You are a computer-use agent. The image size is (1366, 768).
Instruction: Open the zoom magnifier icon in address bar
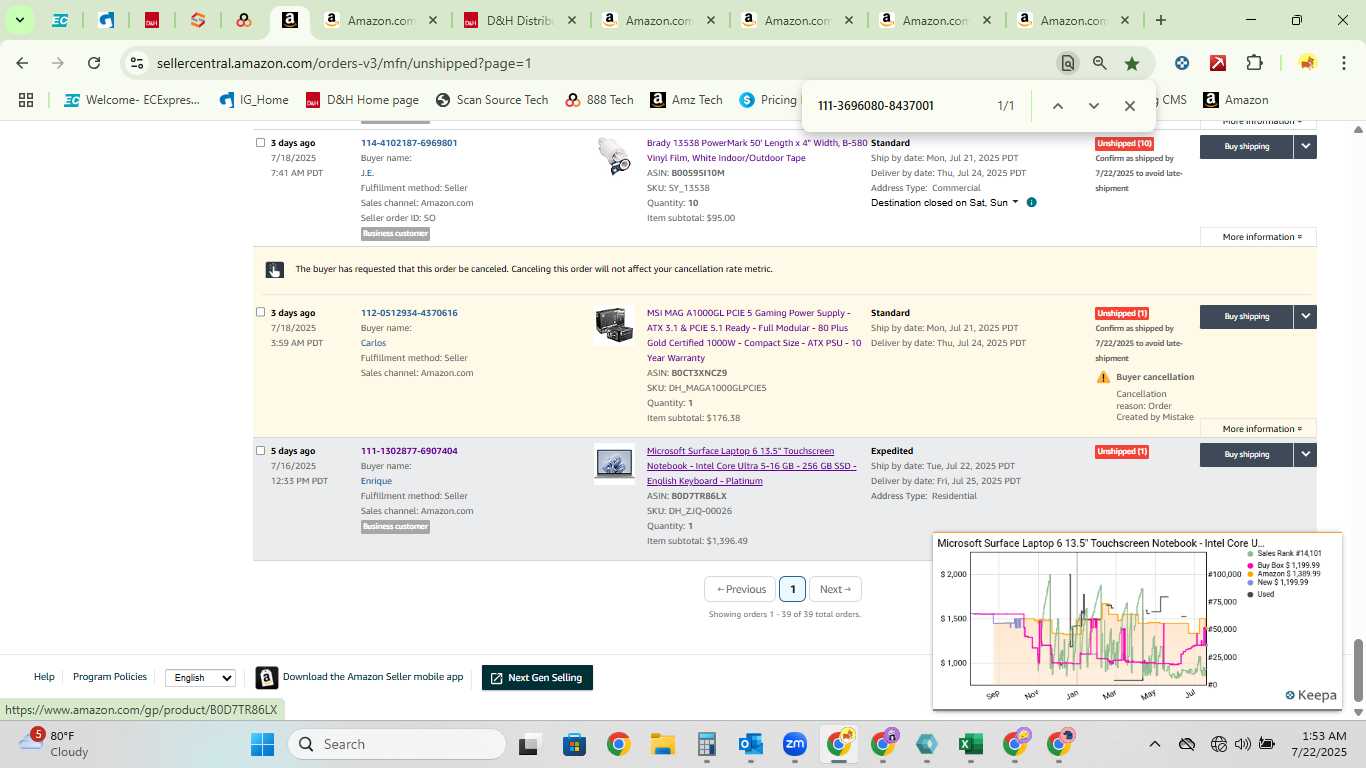pyautogui.click(x=1100, y=63)
